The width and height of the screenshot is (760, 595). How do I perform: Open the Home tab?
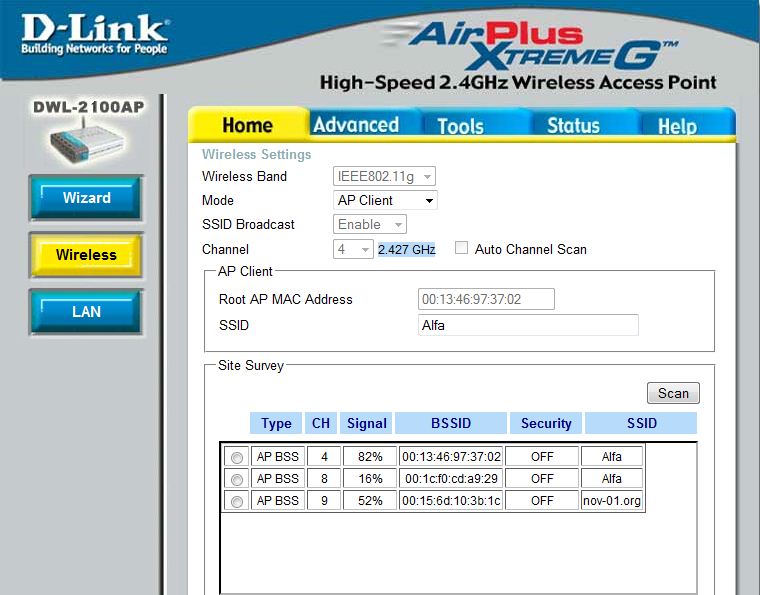tap(248, 125)
